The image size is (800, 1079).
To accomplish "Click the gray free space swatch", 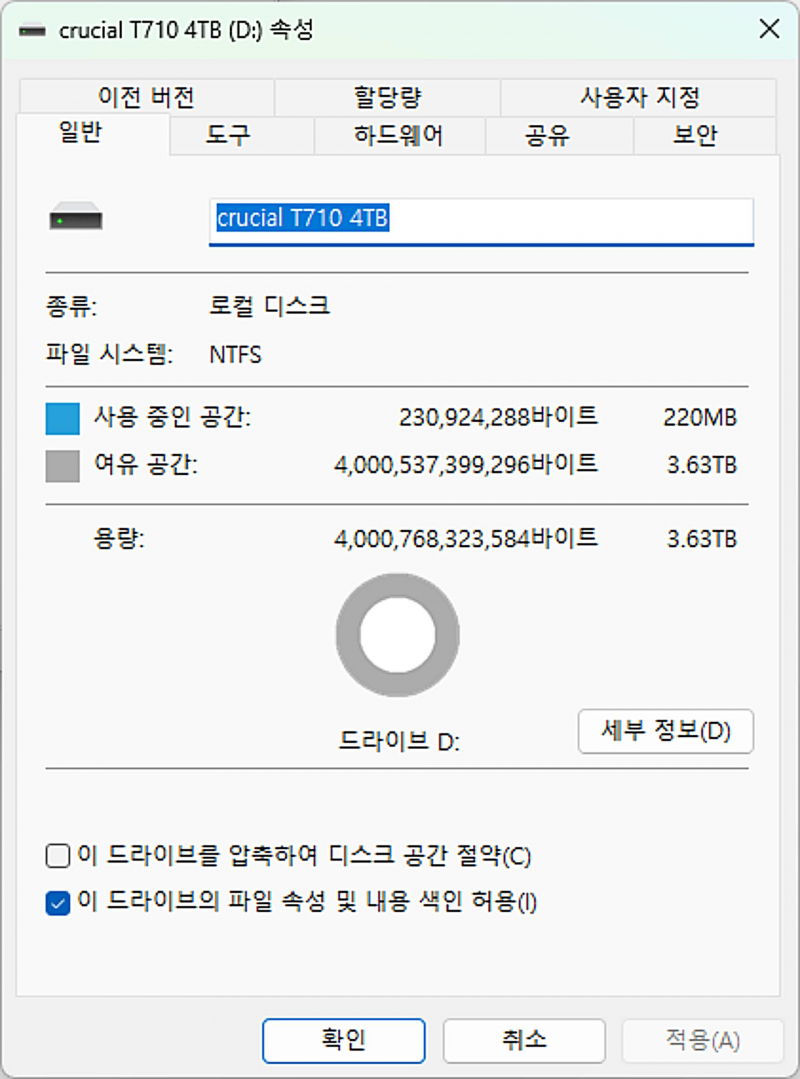I will (x=63, y=466).
